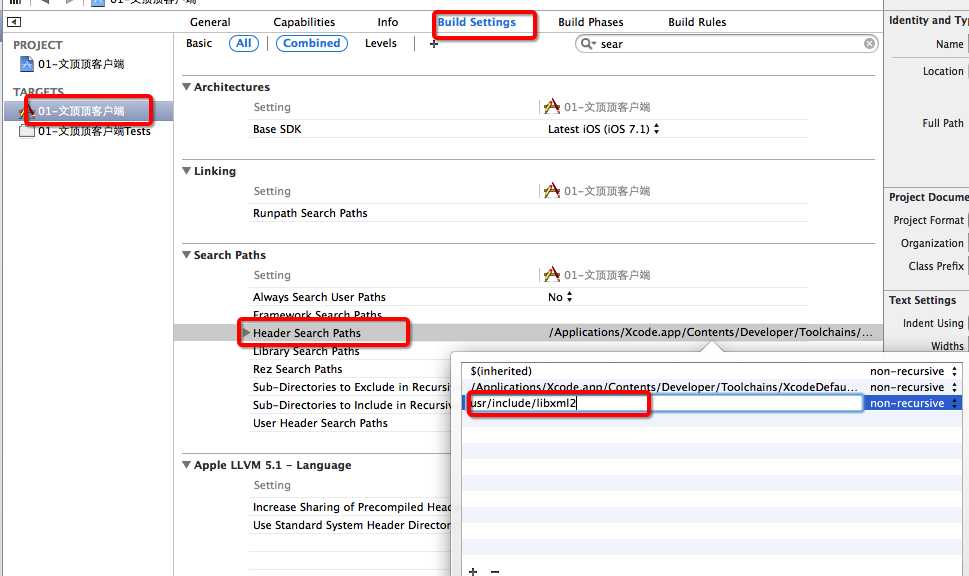Select the Rez Search Paths setting
The width and height of the screenshot is (969, 576).
297,369
